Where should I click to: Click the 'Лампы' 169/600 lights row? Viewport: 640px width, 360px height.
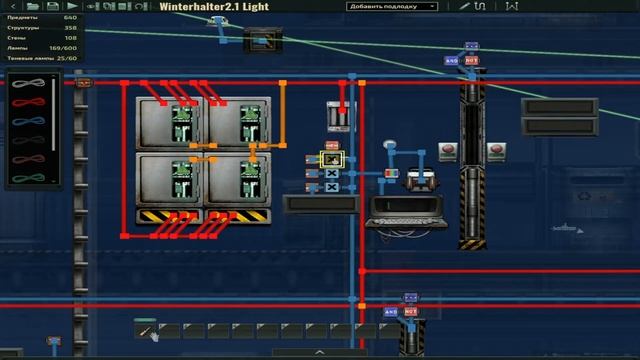[42, 48]
